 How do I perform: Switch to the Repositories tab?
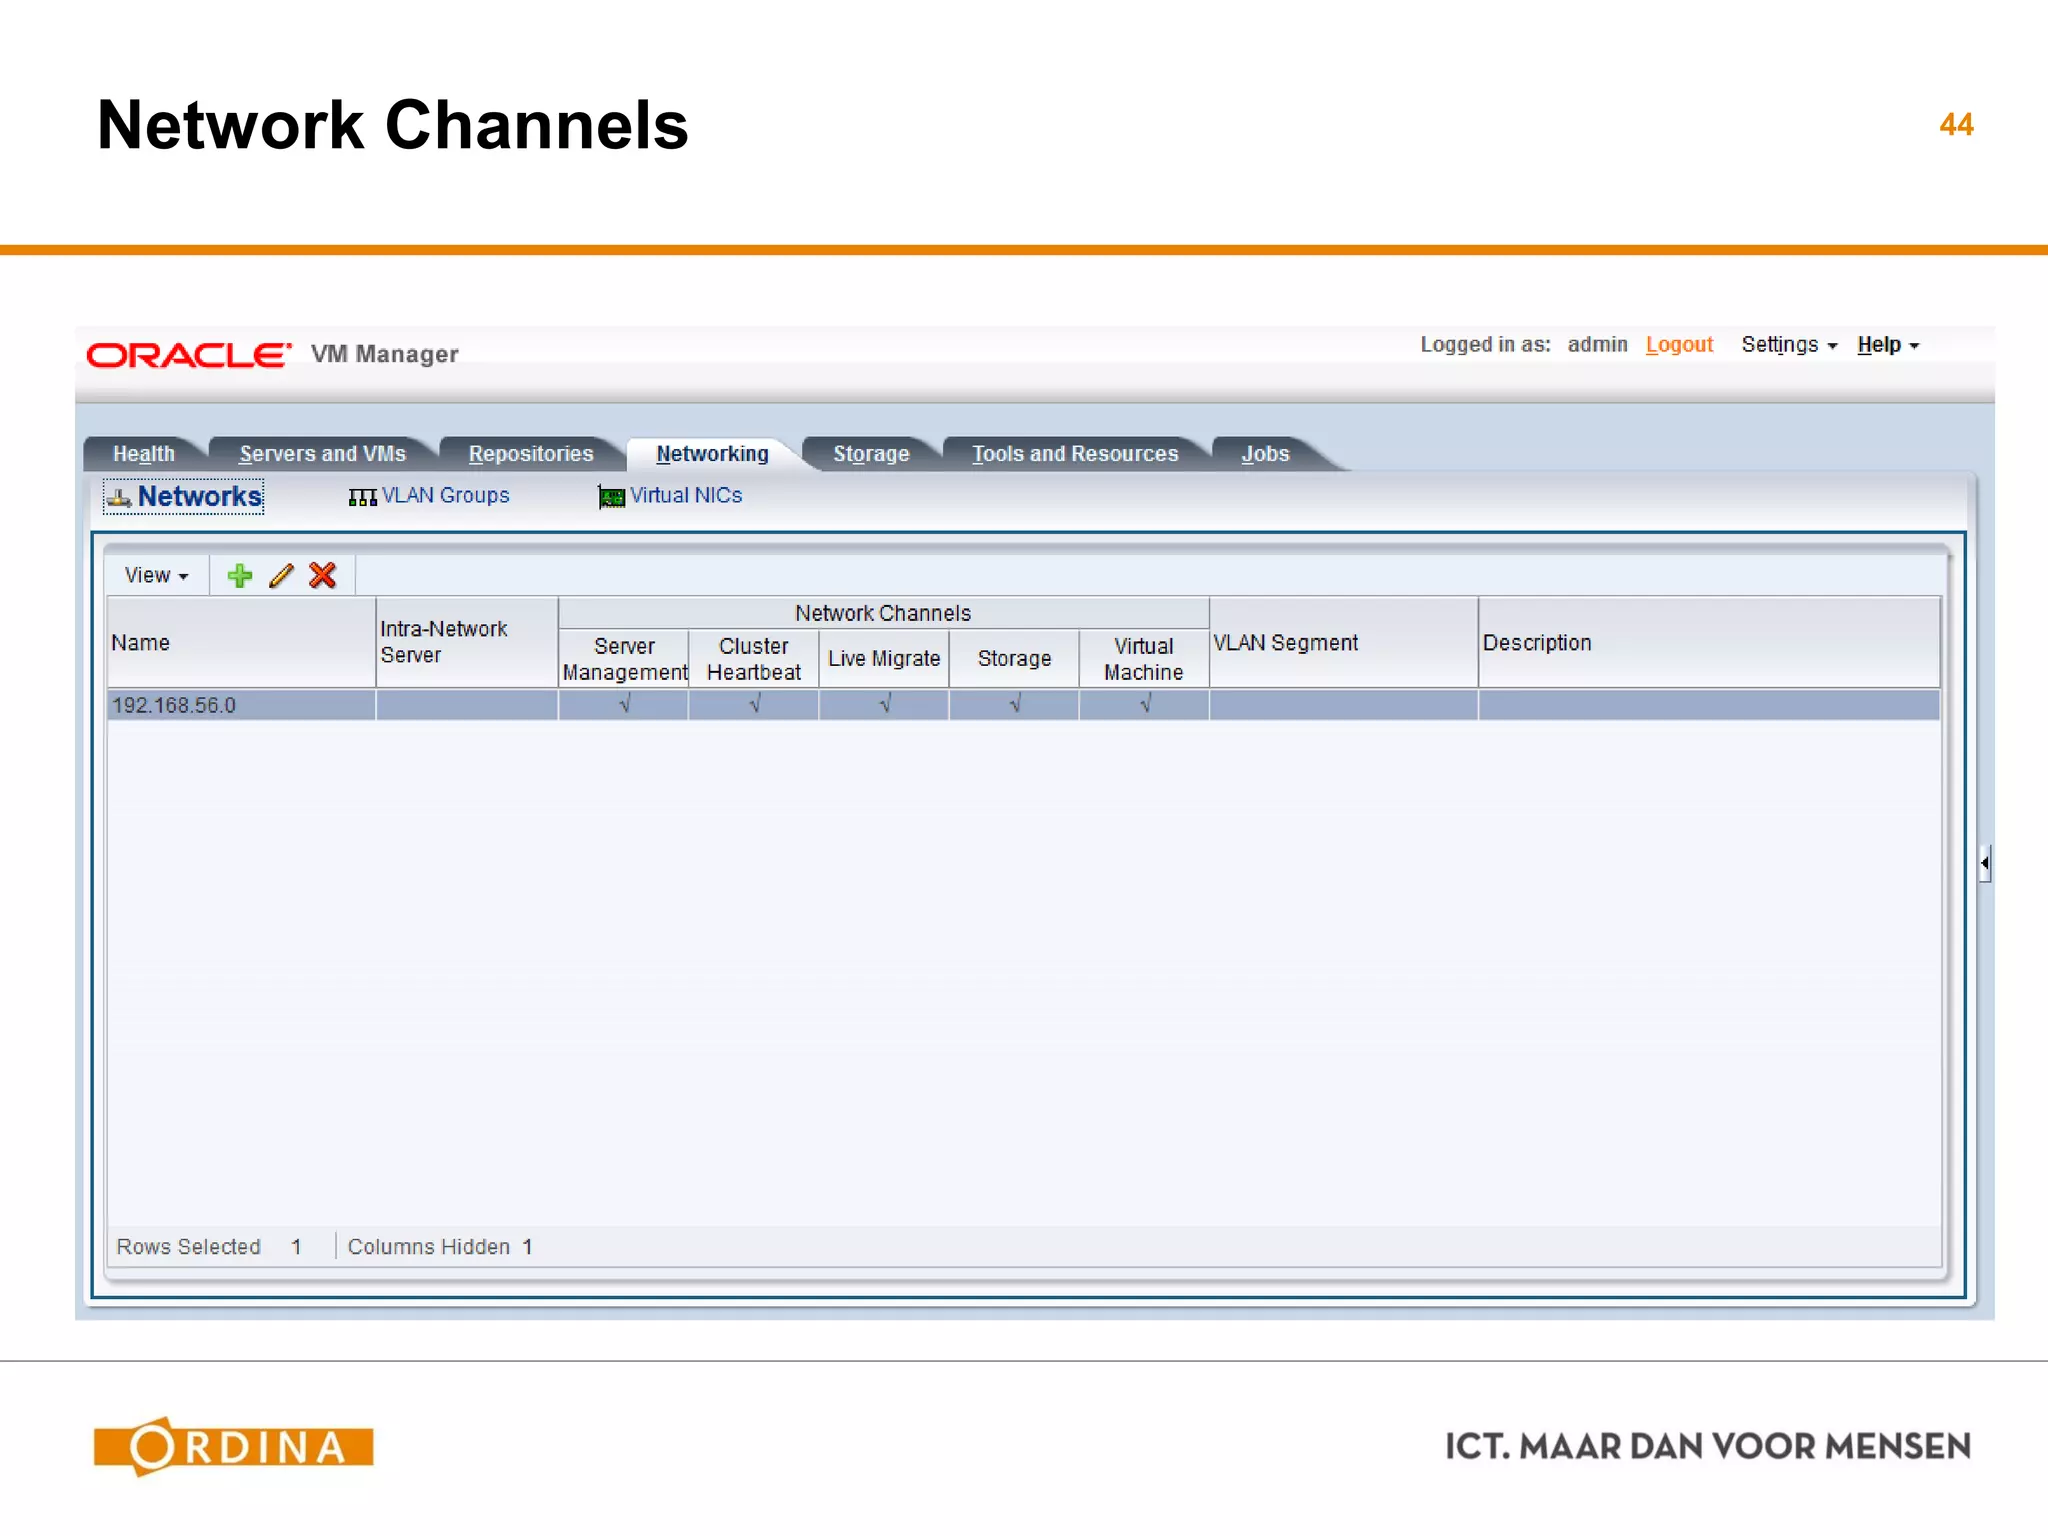(531, 454)
